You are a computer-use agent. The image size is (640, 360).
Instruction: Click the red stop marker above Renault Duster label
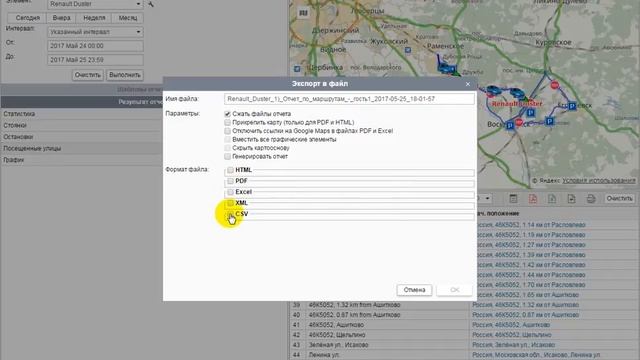pos(554,85)
